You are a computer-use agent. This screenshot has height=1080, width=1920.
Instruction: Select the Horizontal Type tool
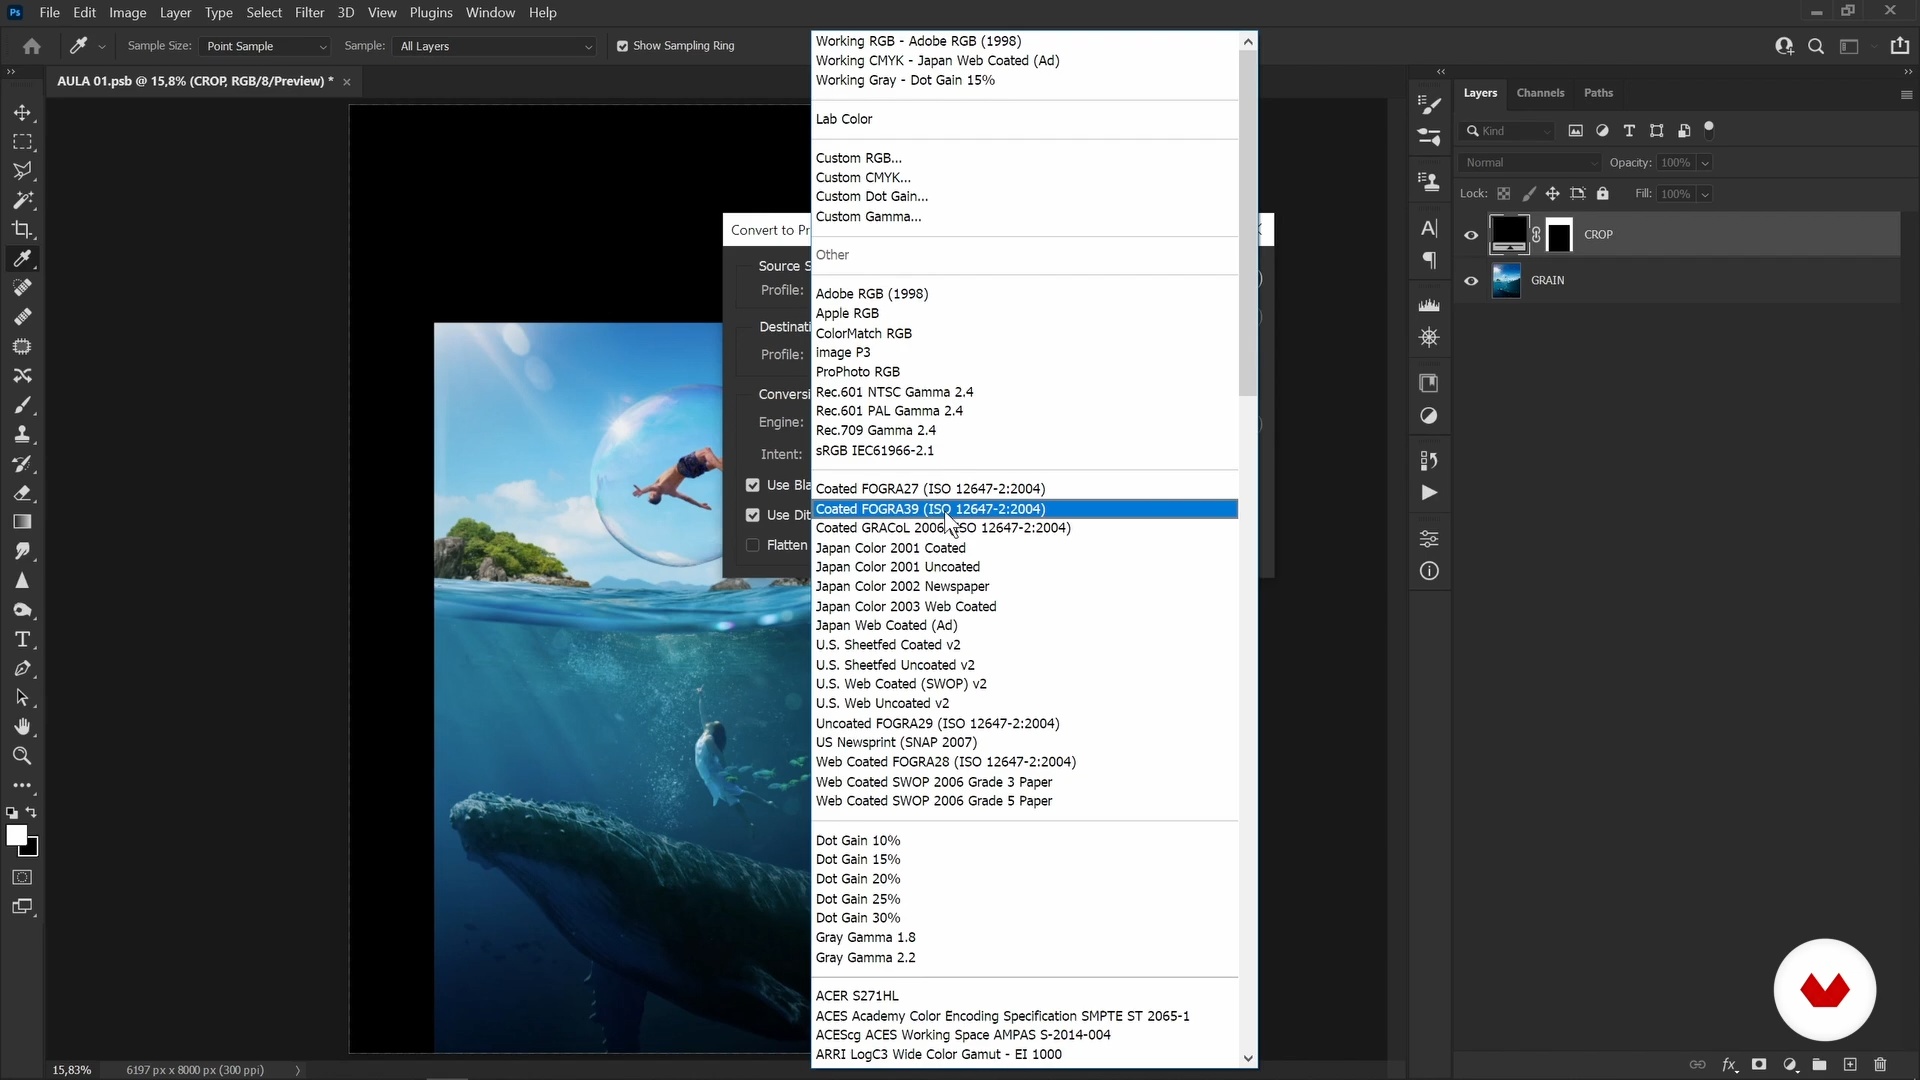(x=22, y=639)
